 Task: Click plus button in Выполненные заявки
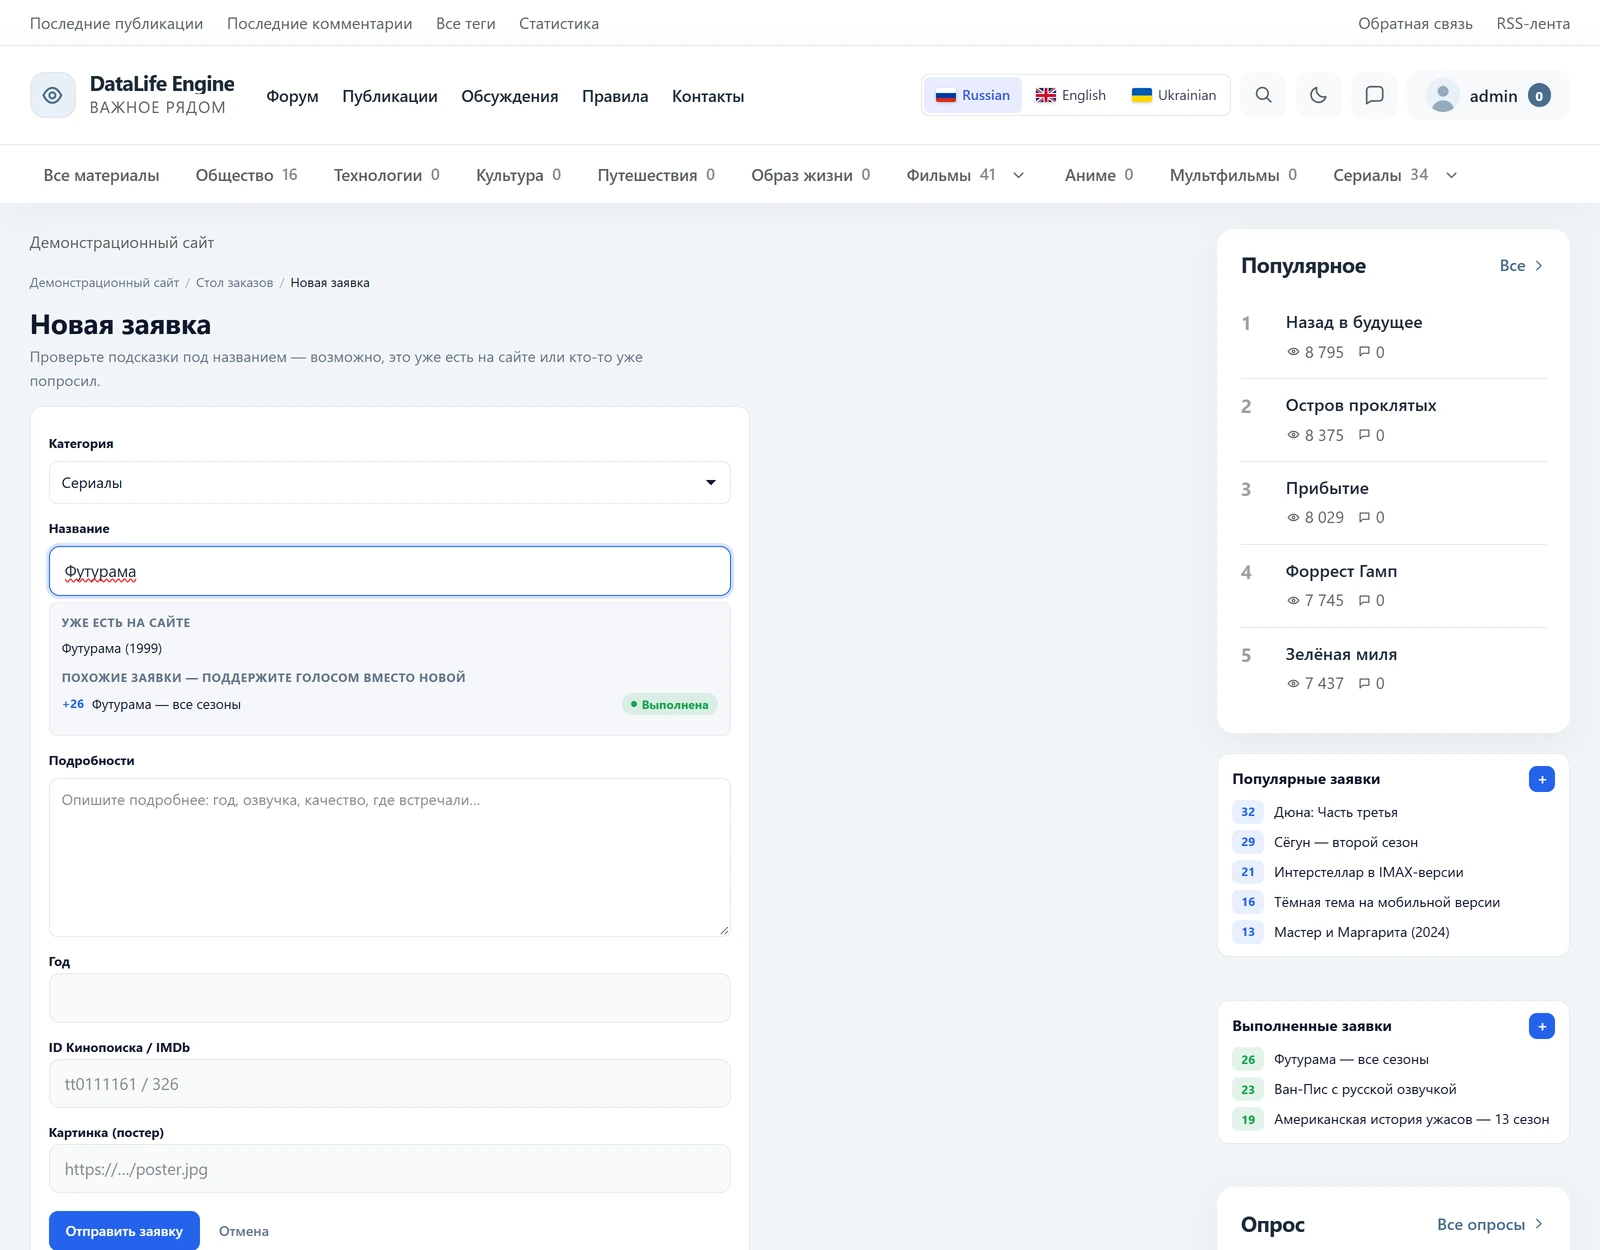[x=1542, y=1026]
